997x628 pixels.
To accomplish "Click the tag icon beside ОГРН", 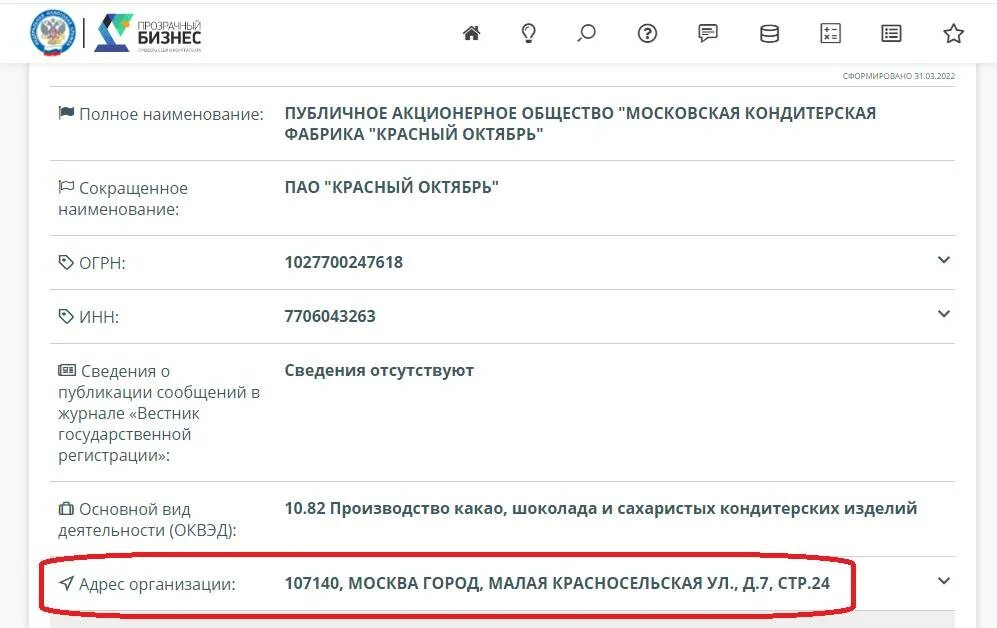I will 66,262.
